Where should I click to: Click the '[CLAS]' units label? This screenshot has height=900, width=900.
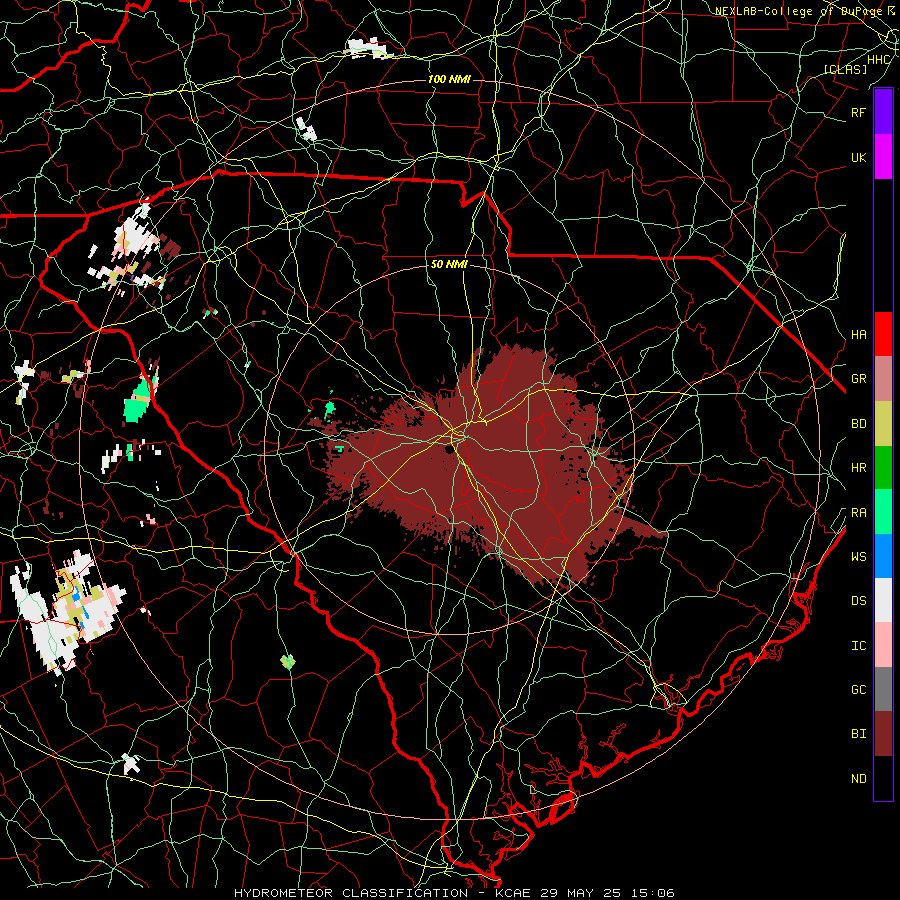pos(845,69)
